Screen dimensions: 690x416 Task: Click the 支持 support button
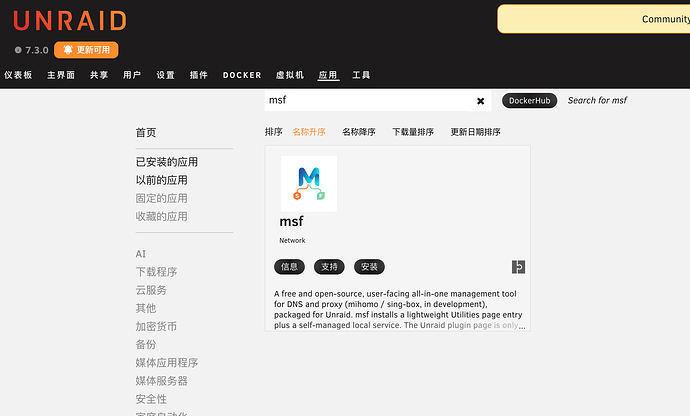coord(329,267)
